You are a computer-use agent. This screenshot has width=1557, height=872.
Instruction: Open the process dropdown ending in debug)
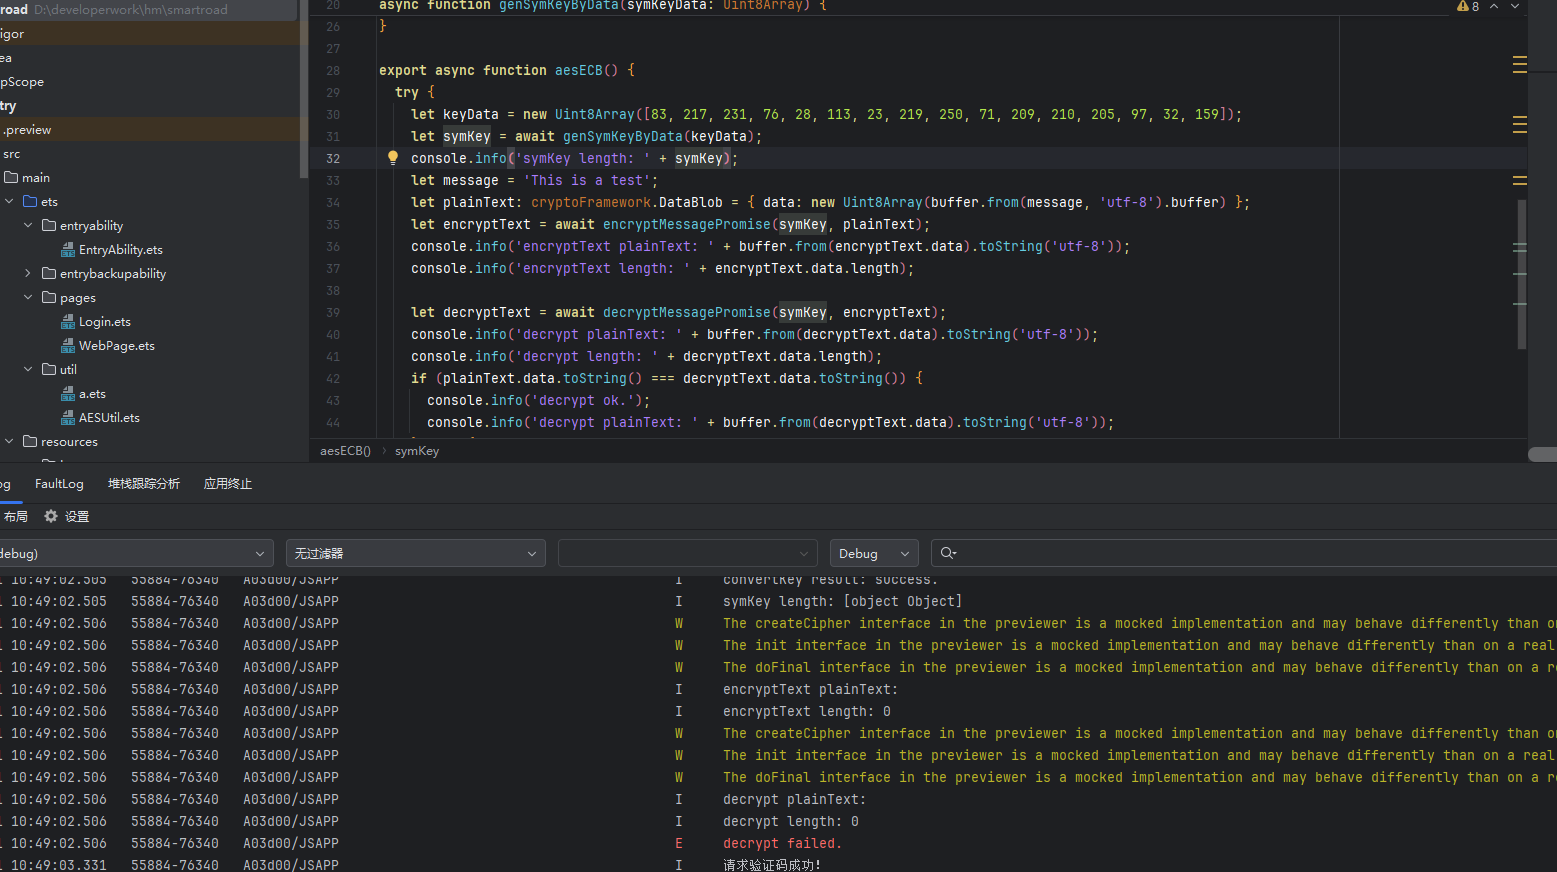[x=136, y=553]
